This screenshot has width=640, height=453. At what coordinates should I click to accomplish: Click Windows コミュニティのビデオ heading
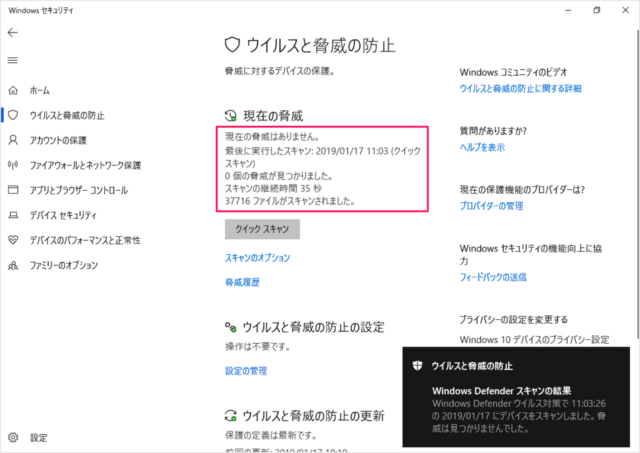click(x=513, y=72)
